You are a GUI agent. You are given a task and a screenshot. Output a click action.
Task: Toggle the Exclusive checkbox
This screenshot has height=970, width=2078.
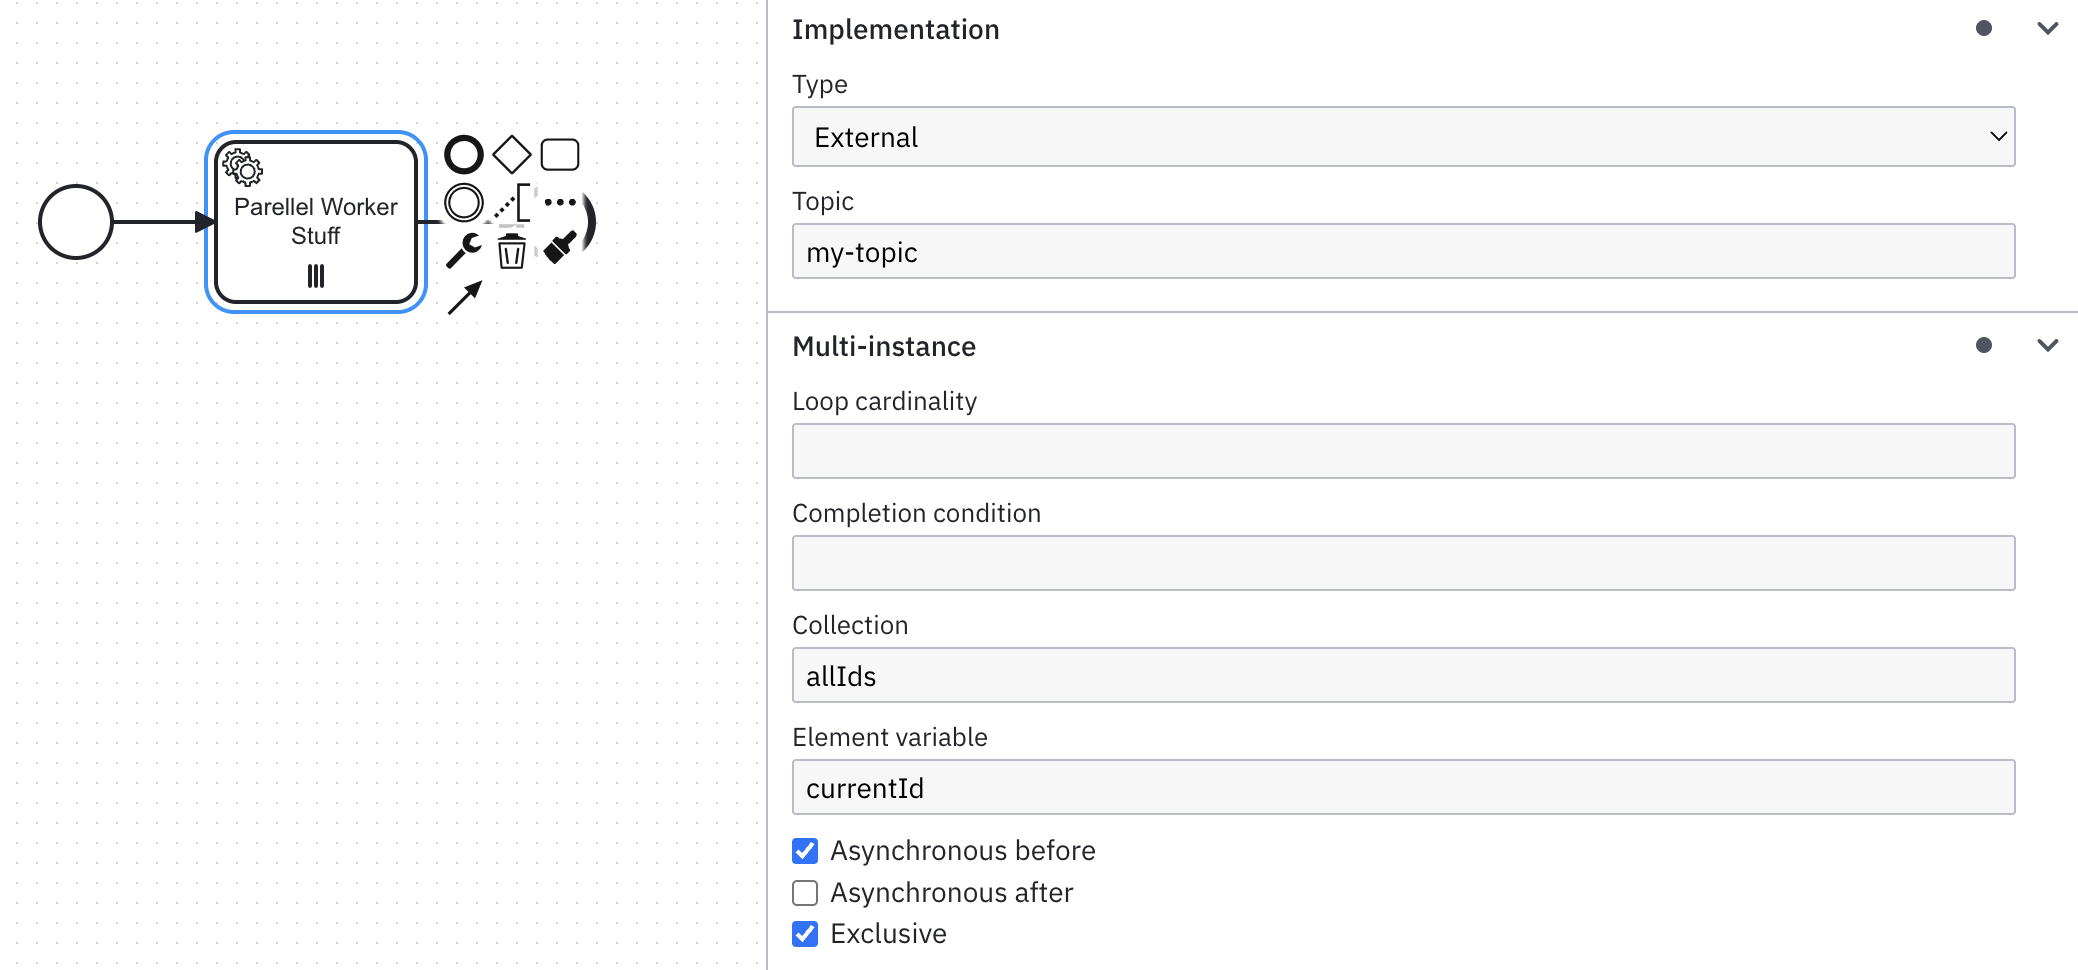[805, 934]
